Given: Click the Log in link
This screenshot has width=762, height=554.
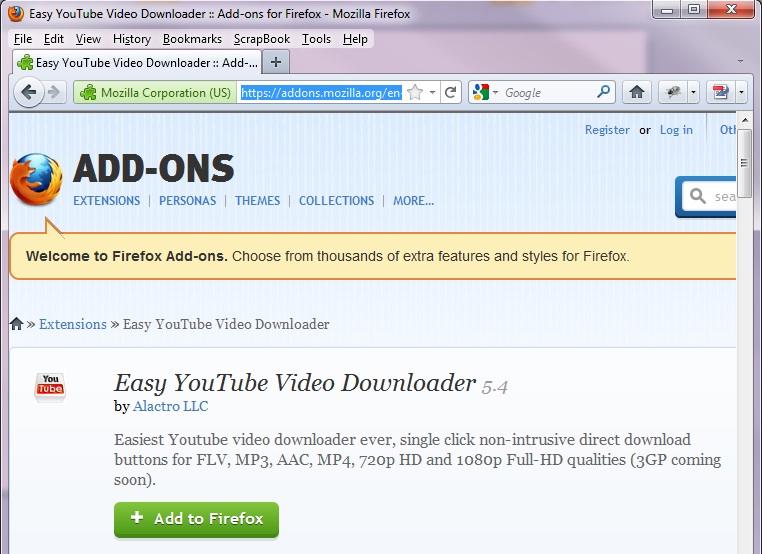Looking at the screenshot, I should click(676, 130).
